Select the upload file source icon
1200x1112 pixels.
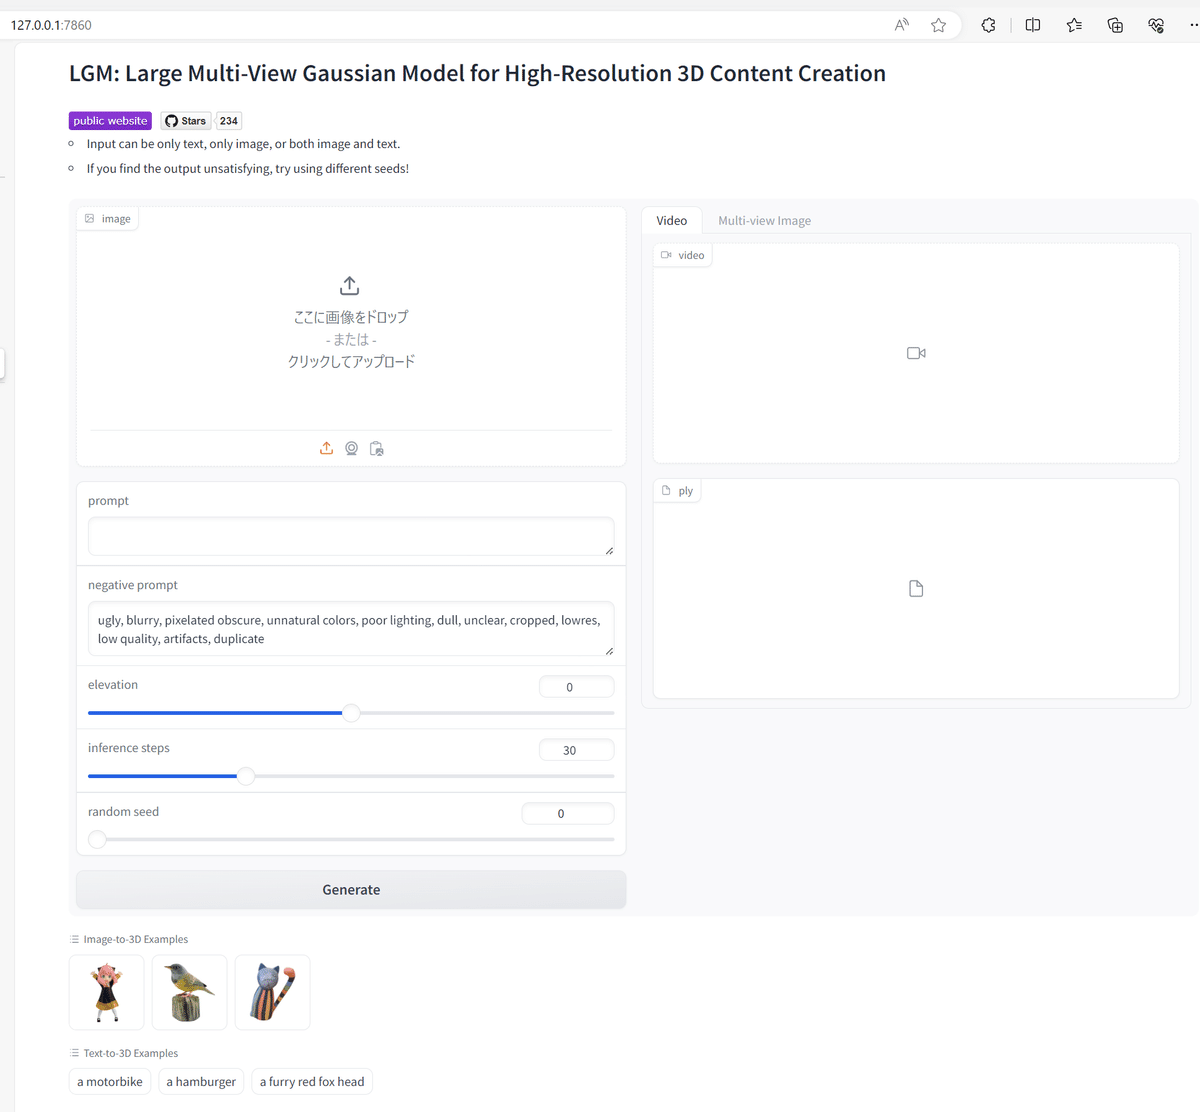tap(326, 449)
